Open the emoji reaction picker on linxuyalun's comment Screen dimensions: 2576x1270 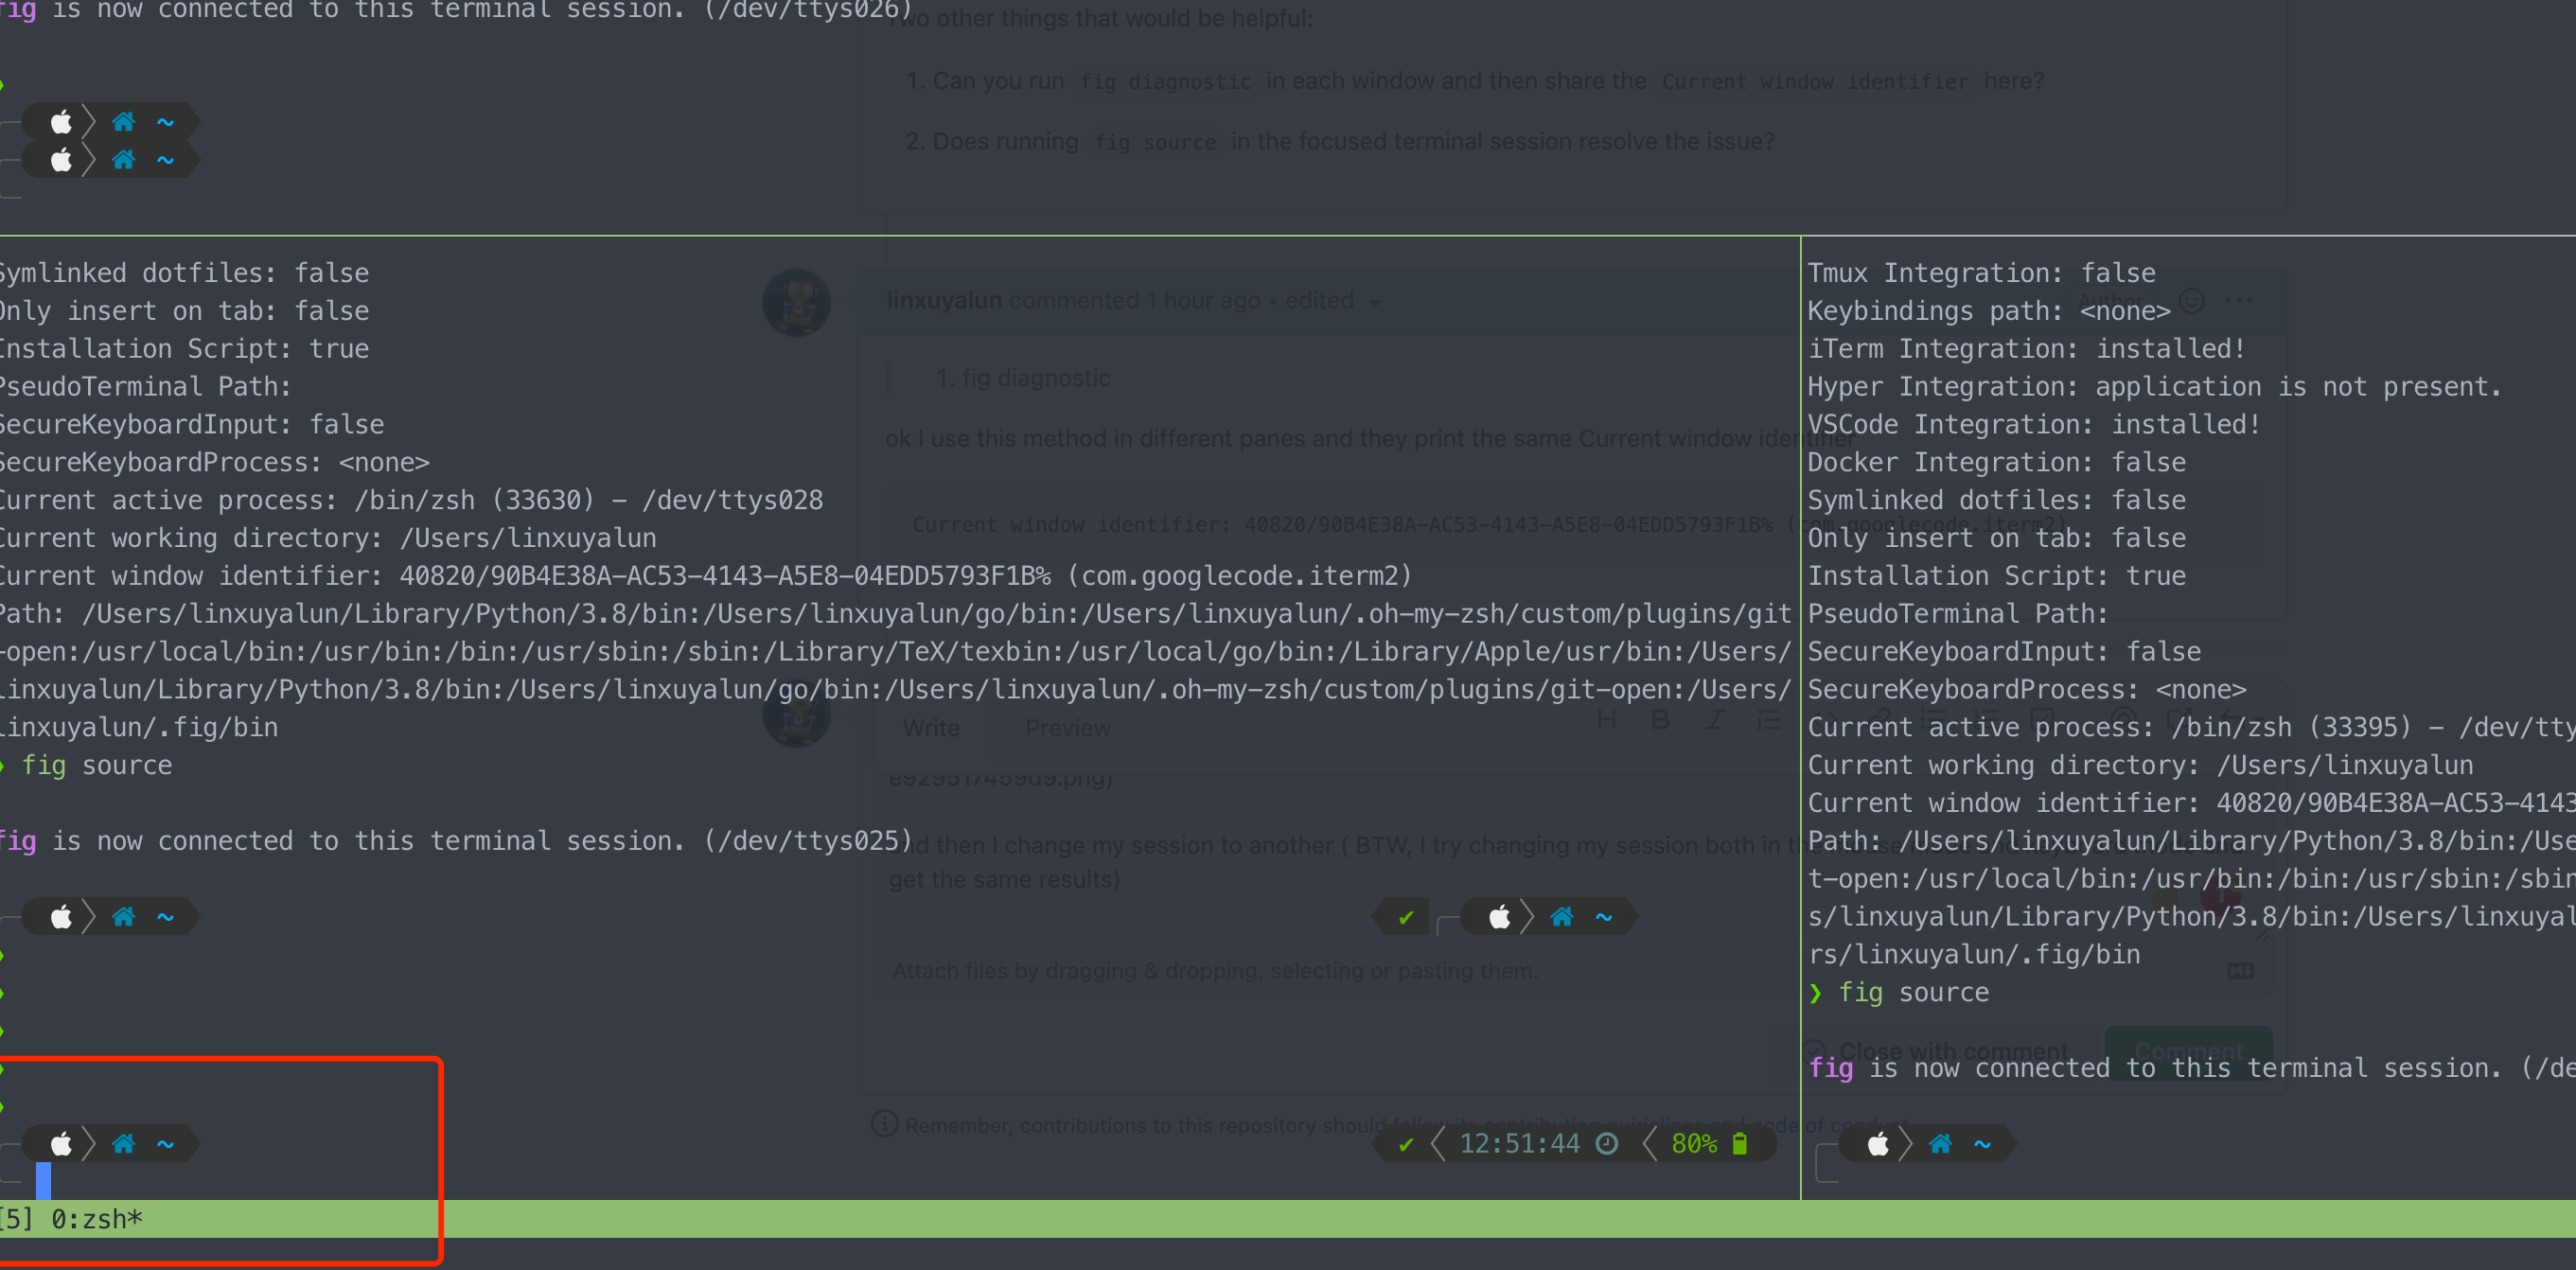tap(2193, 300)
